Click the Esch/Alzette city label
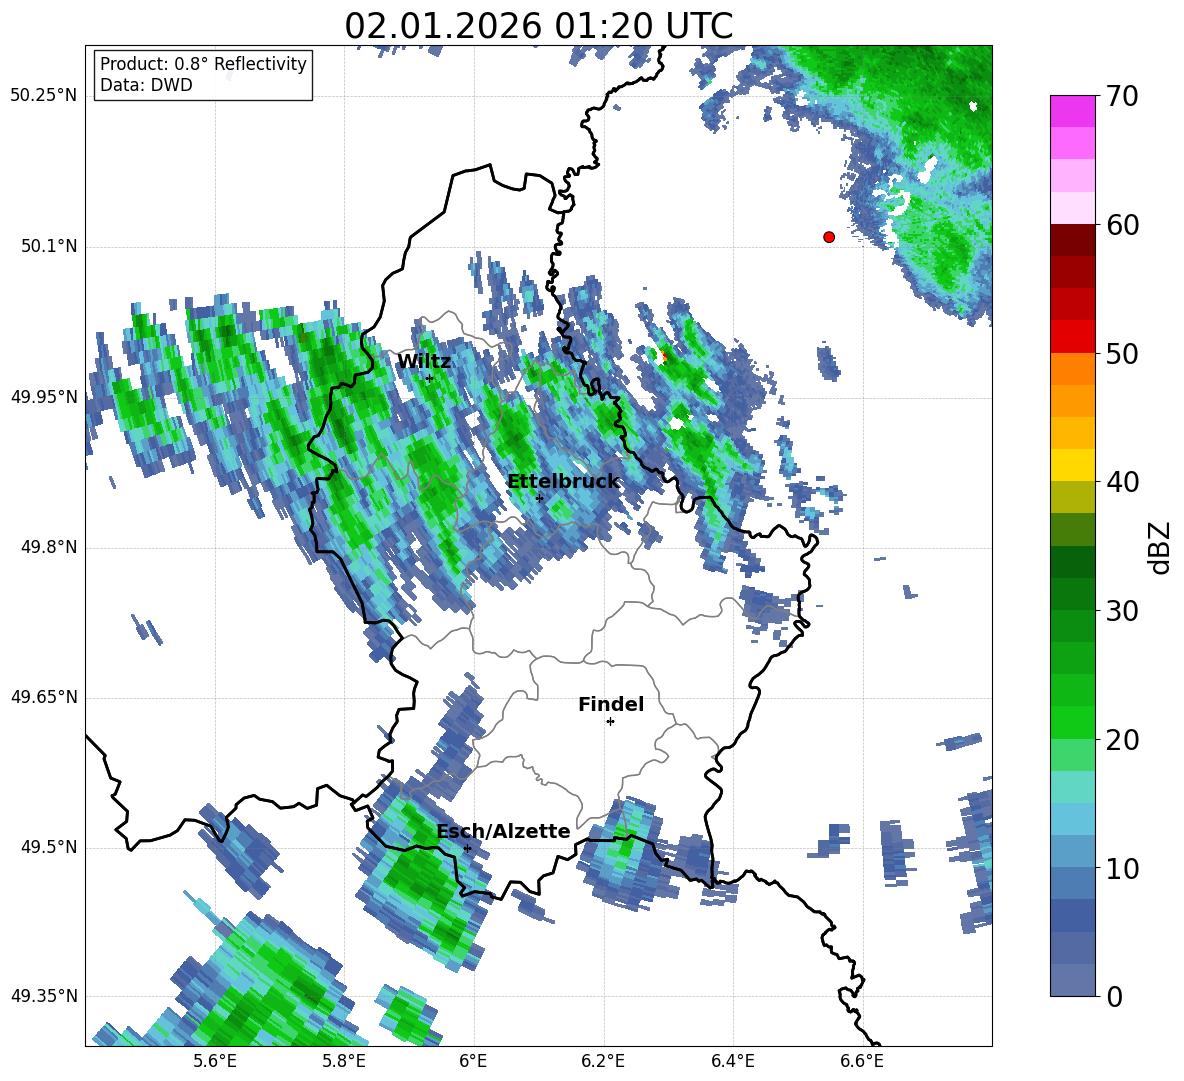 click(503, 831)
